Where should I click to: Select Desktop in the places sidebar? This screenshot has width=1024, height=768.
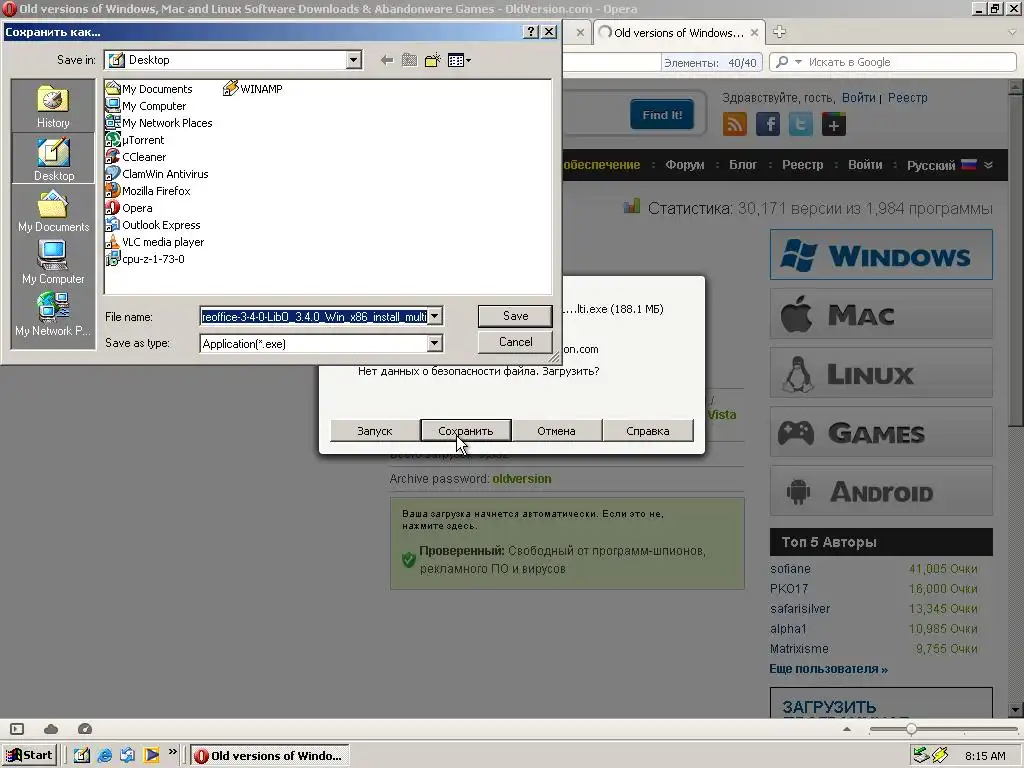53,159
